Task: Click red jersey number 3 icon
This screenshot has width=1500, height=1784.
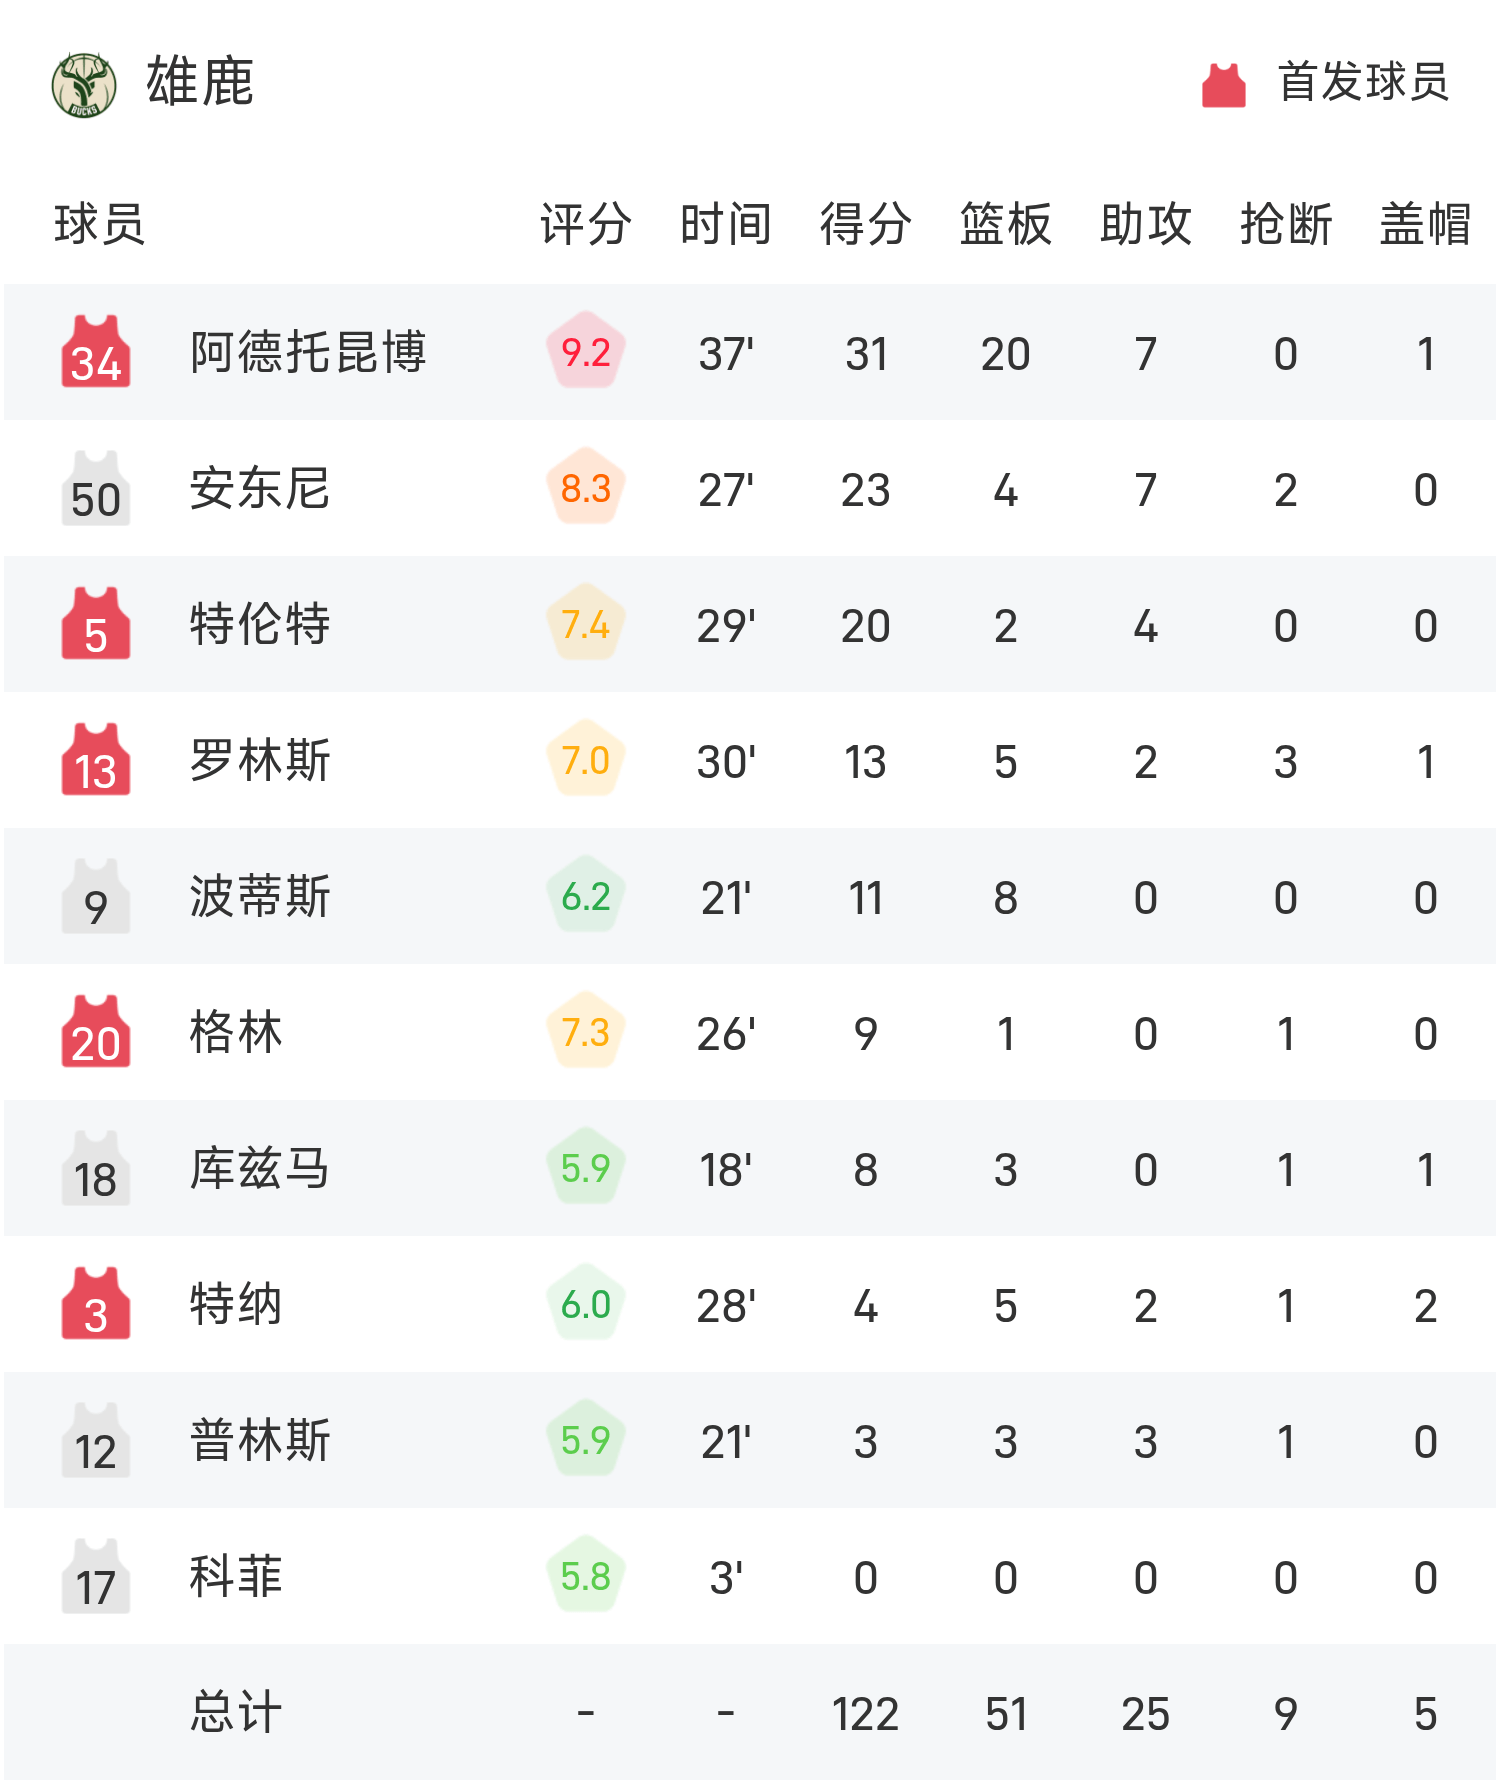Action: [96, 1304]
